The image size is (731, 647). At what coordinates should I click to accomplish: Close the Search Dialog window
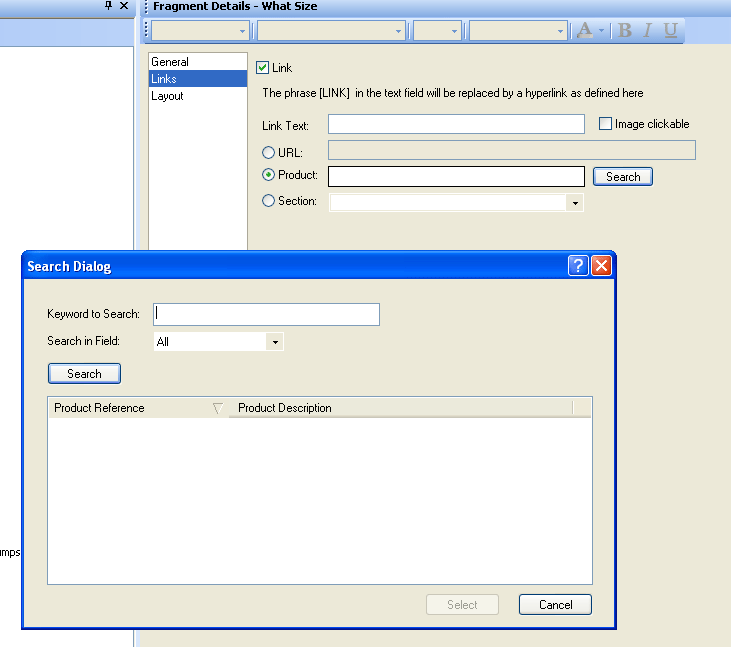pos(601,266)
